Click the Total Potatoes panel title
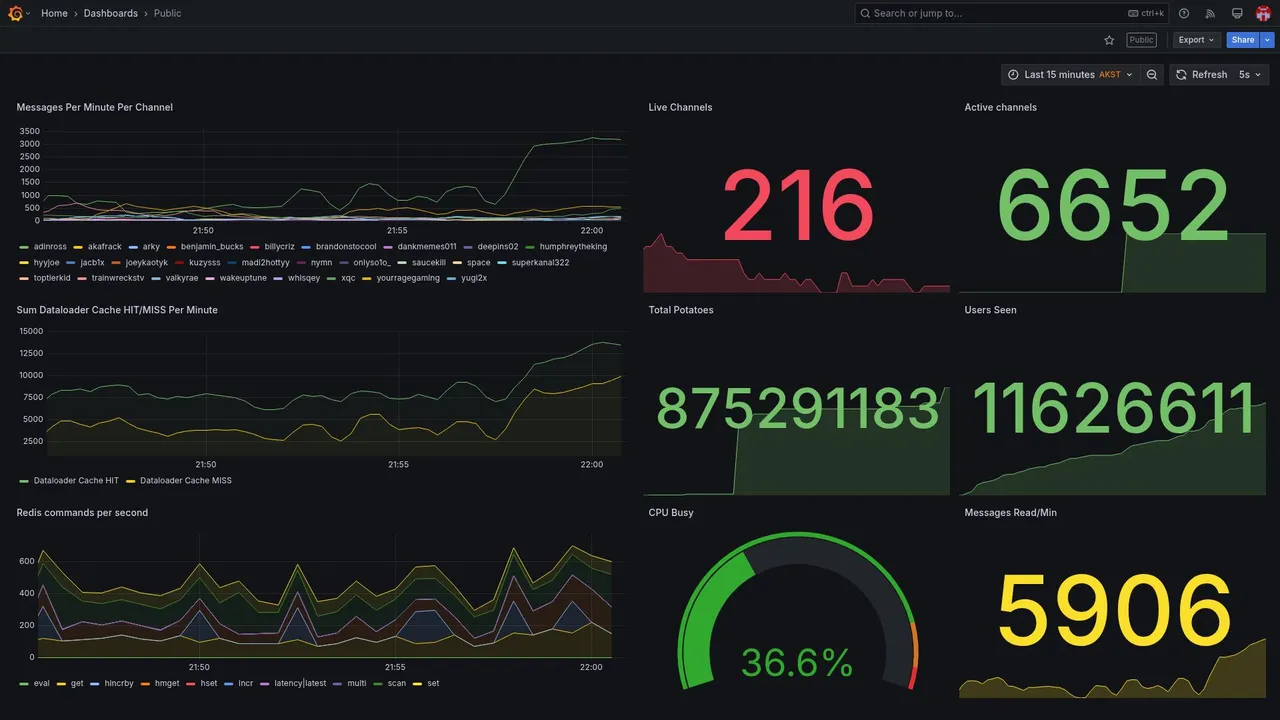Screen dimensions: 1280x720 pyautogui.click(x=681, y=310)
